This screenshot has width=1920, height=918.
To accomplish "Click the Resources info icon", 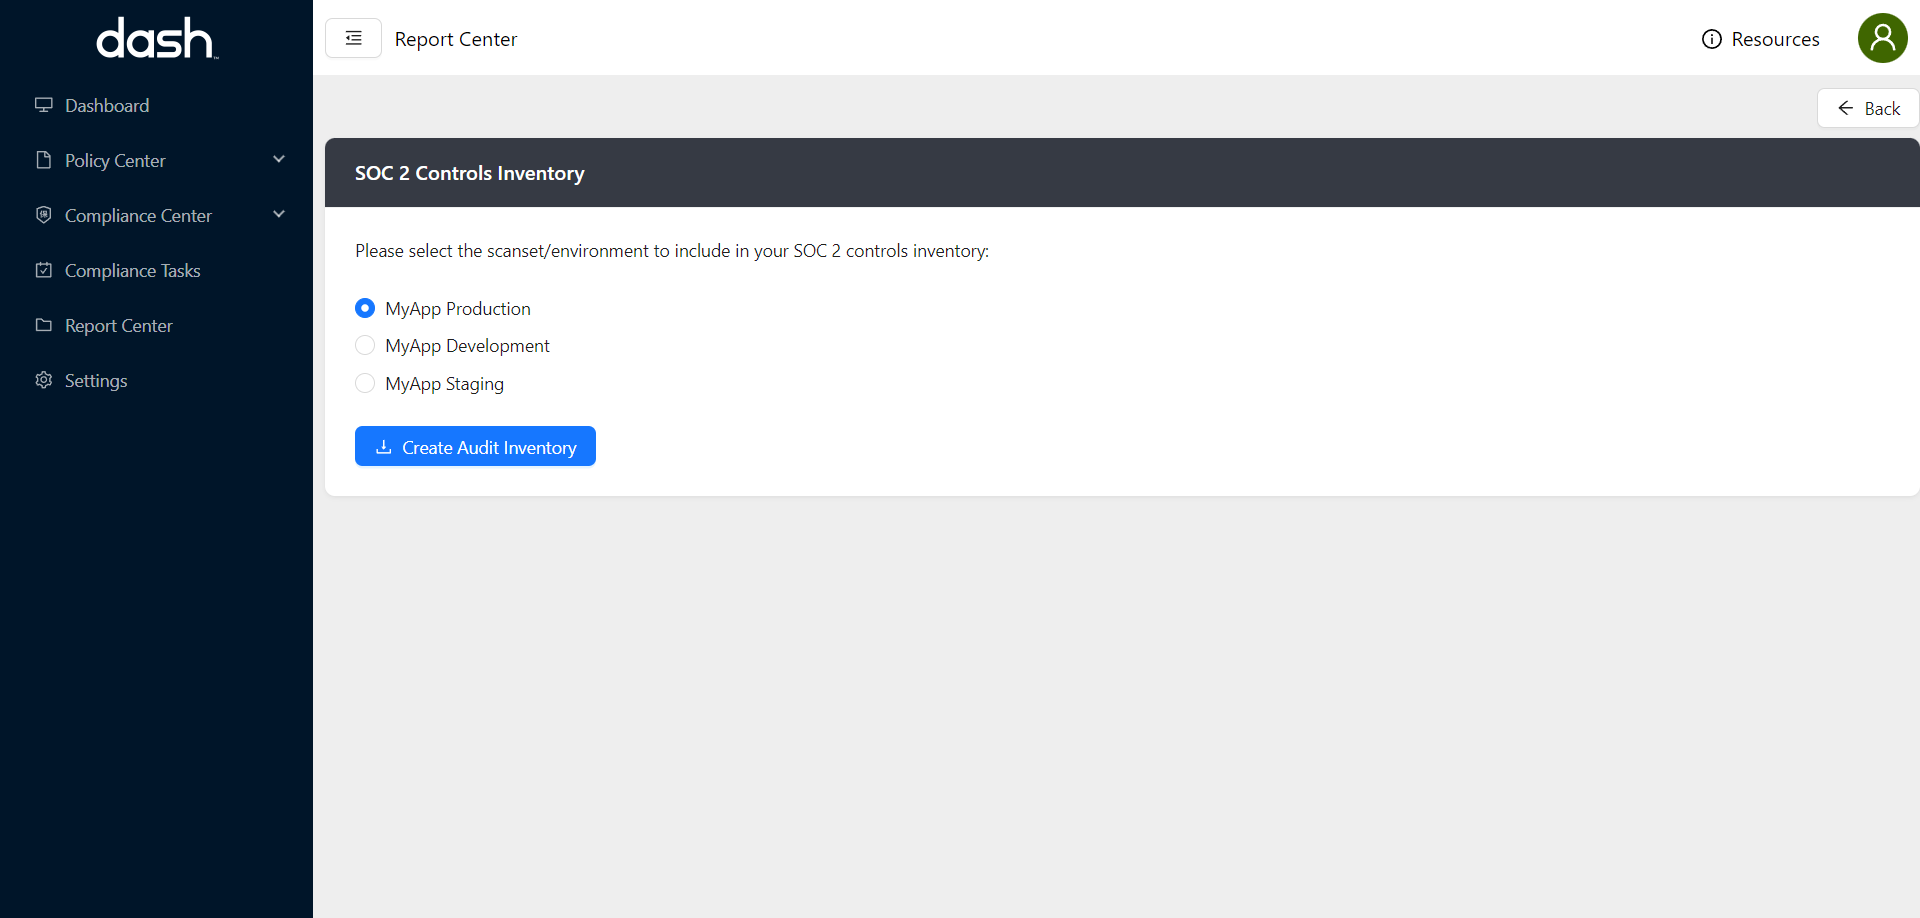I will point(1712,39).
